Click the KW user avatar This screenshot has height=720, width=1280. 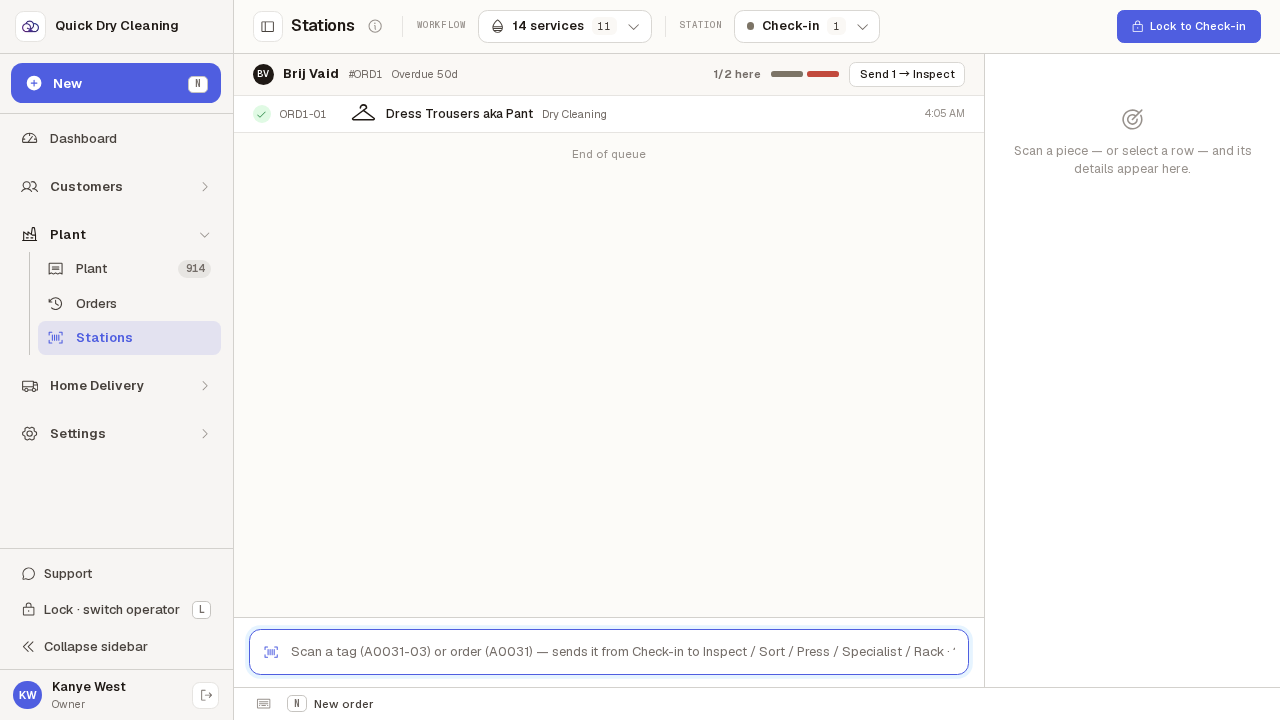27,695
